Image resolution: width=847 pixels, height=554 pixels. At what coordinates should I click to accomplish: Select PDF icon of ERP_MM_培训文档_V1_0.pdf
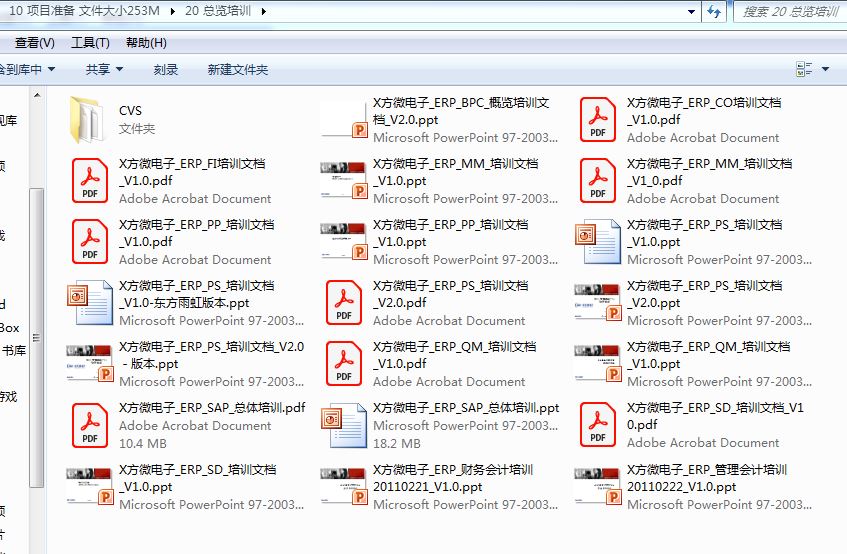pyautogui.click(x=597, y=180)
